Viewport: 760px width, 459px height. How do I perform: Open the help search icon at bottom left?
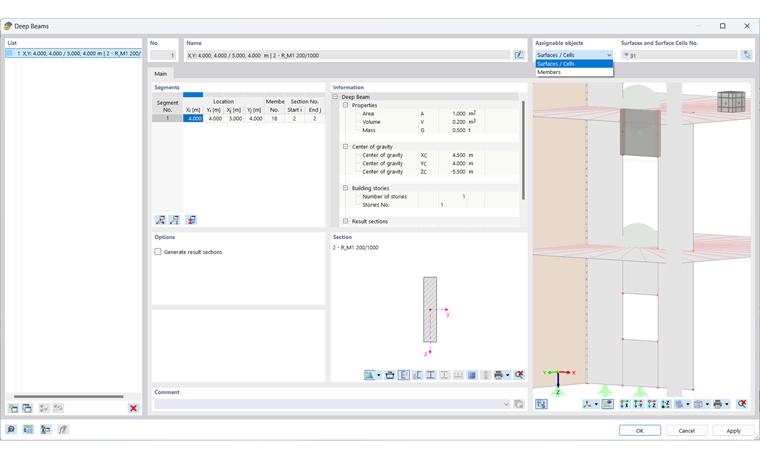[x=11, y=429]
